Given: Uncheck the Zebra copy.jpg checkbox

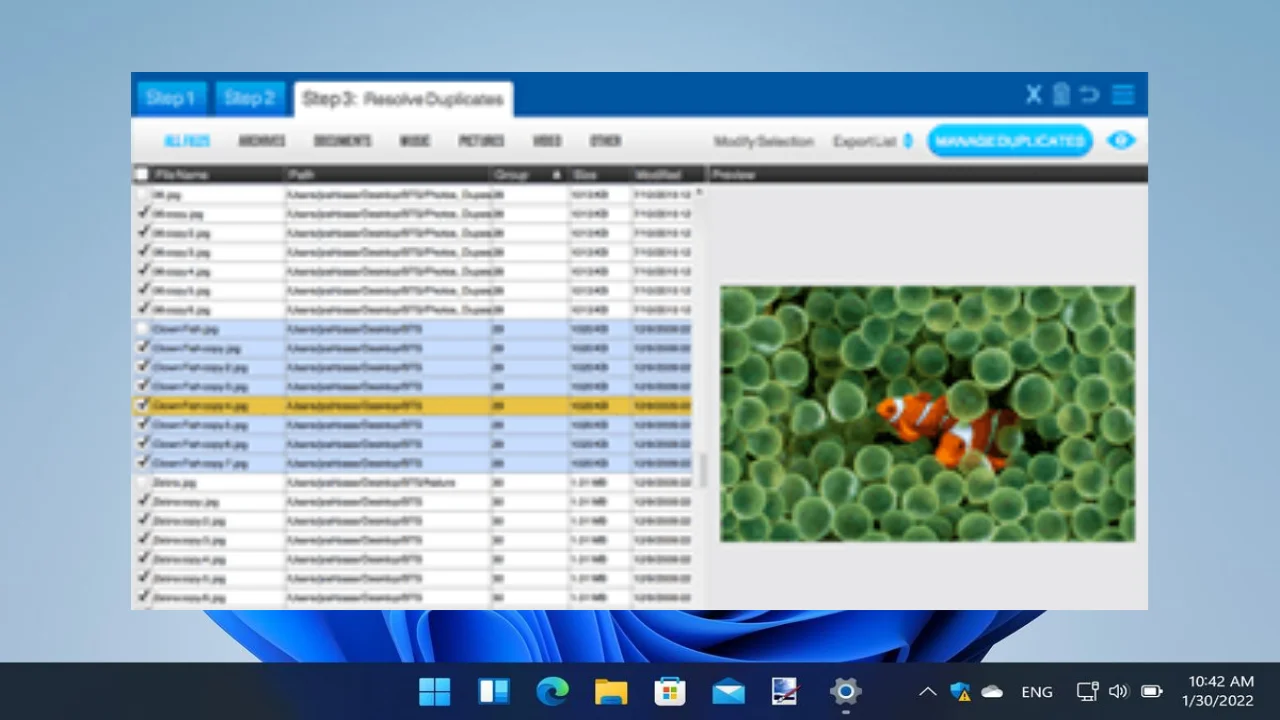Looking at the screenshot, I should [144, 501].
